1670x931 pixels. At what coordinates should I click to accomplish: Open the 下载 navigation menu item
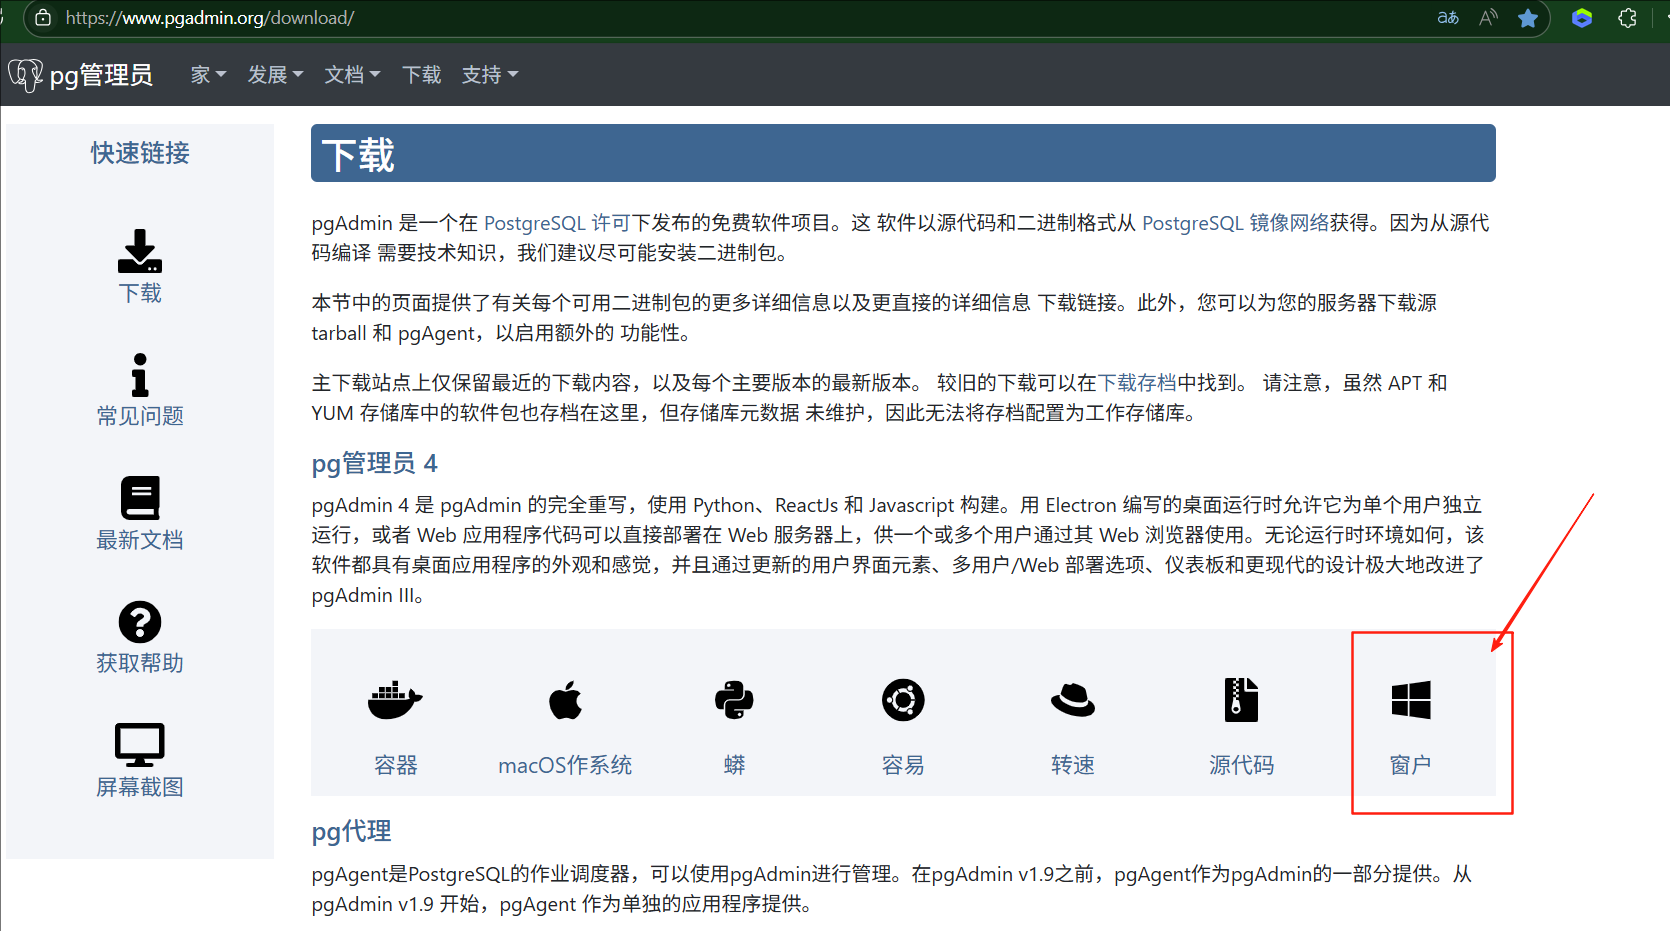click(x=421, y=75)
